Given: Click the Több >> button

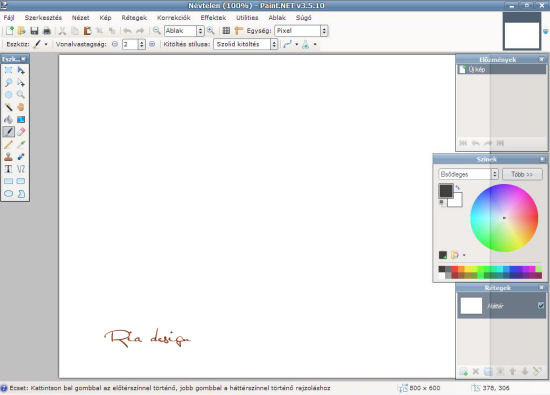Looking at the screenshot, I should tap(522, 174).
